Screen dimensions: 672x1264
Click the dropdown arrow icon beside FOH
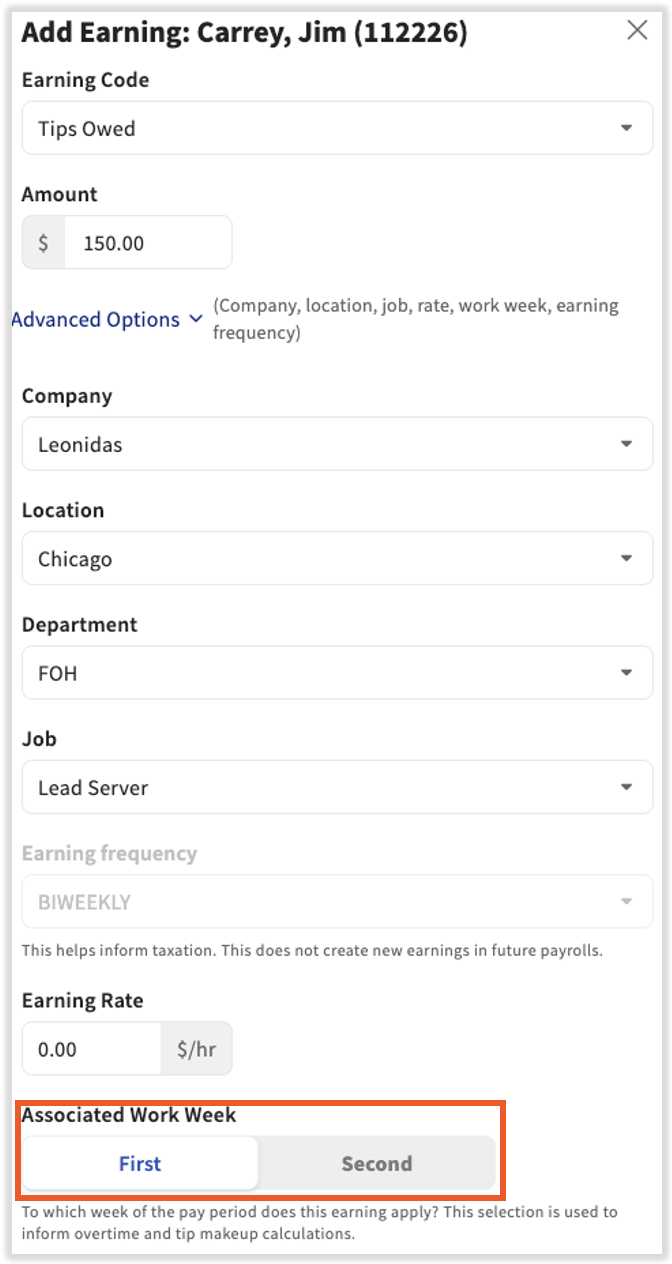[629, 672]
